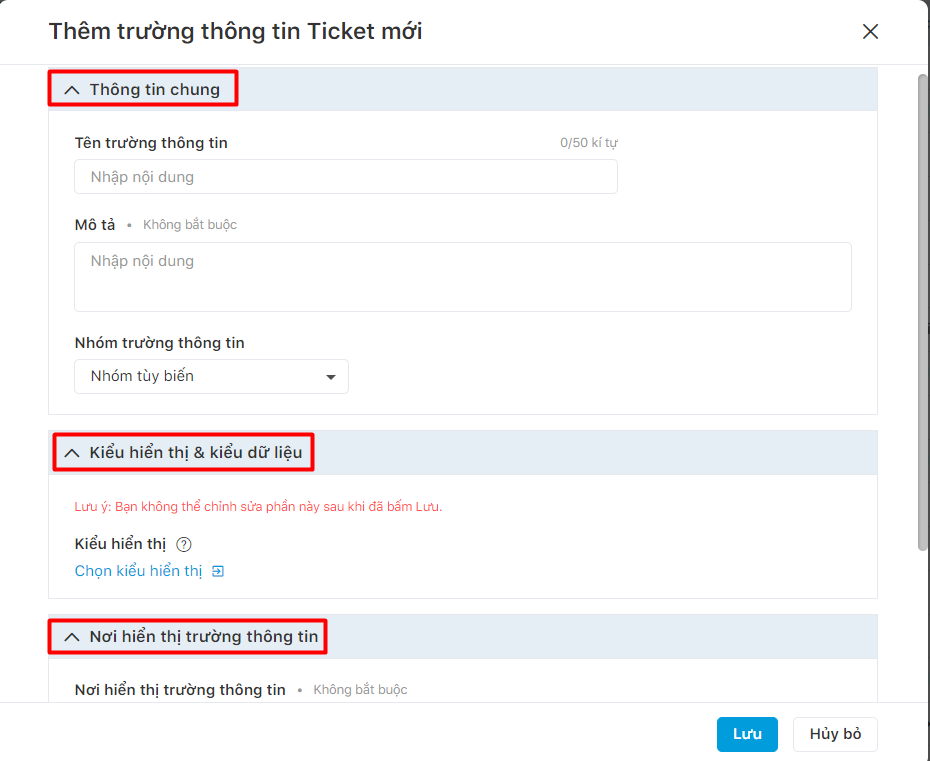This screenshot has width=930, height=761.
Task: Collapse Kiểu hiển thị & kiểu dữ liệu chevron
Action: [x=72, y=453]
